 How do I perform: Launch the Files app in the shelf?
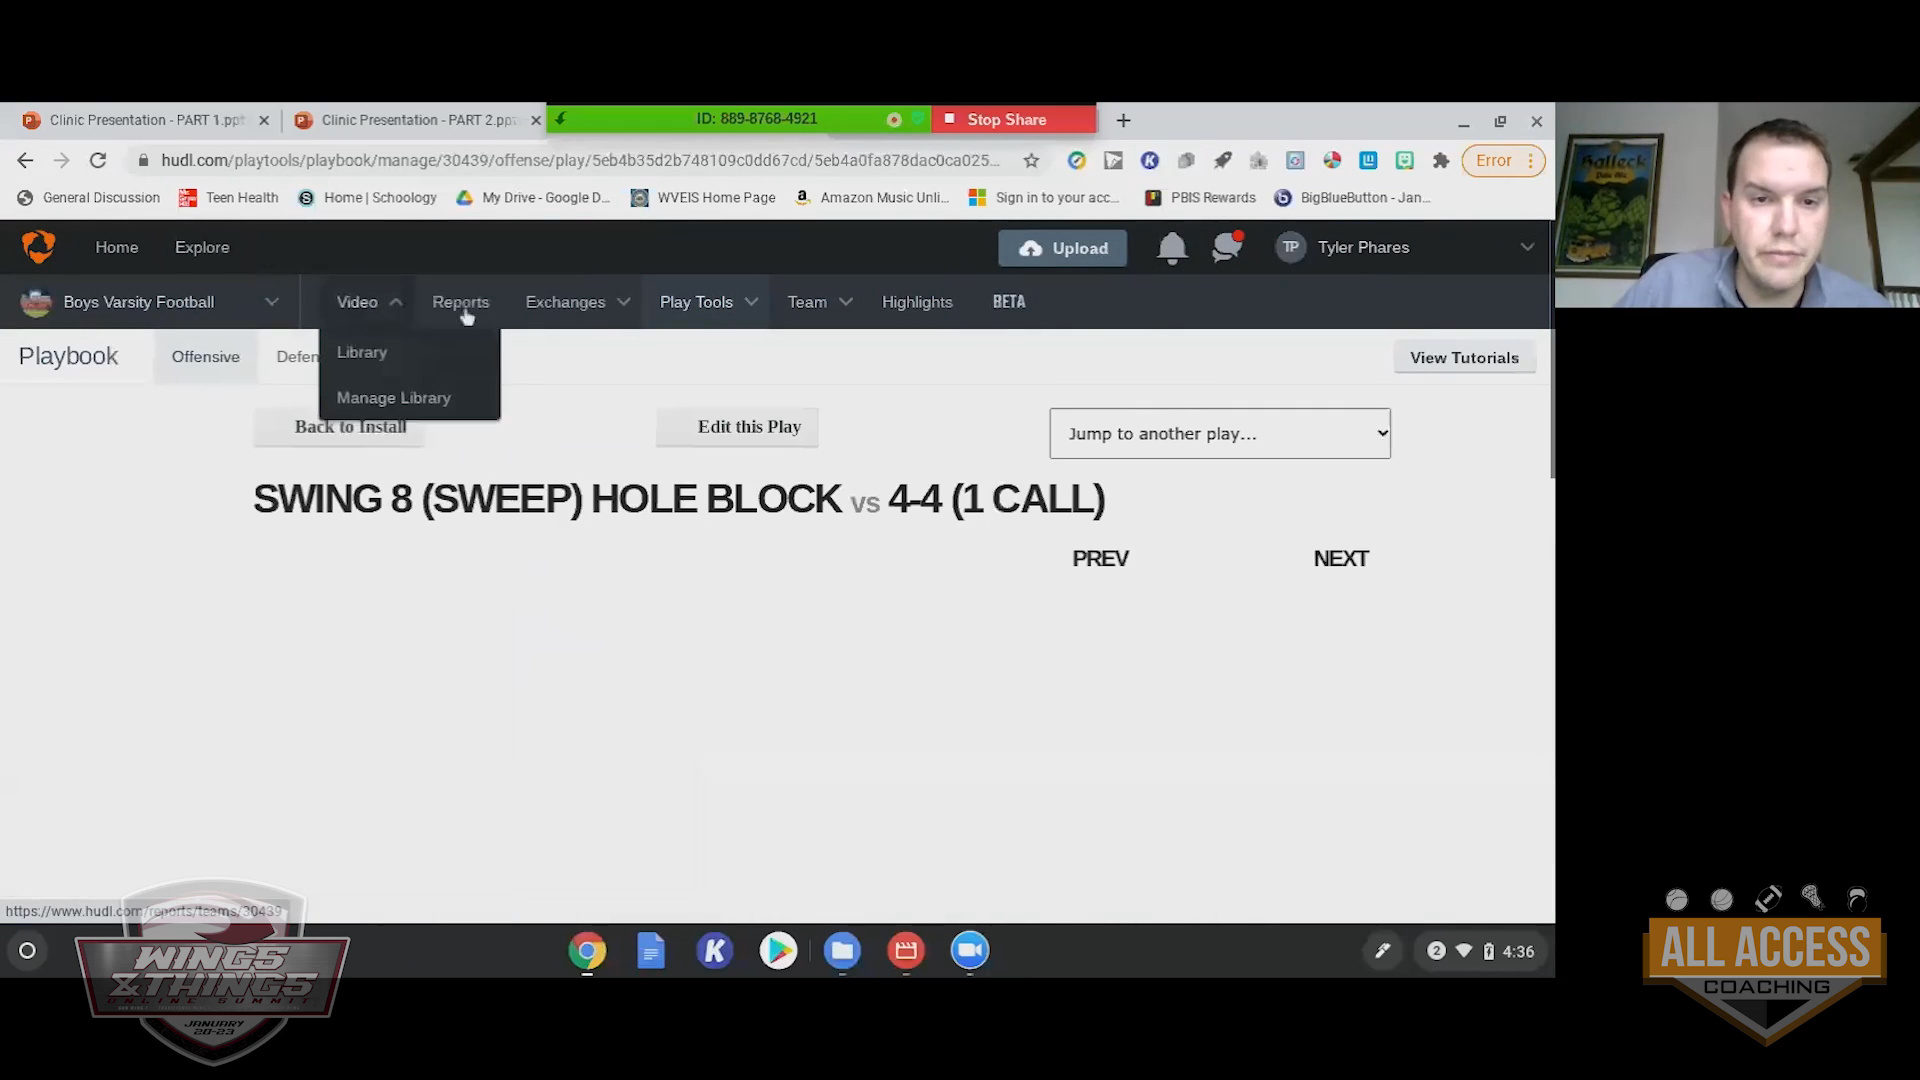tap(842, 951)
